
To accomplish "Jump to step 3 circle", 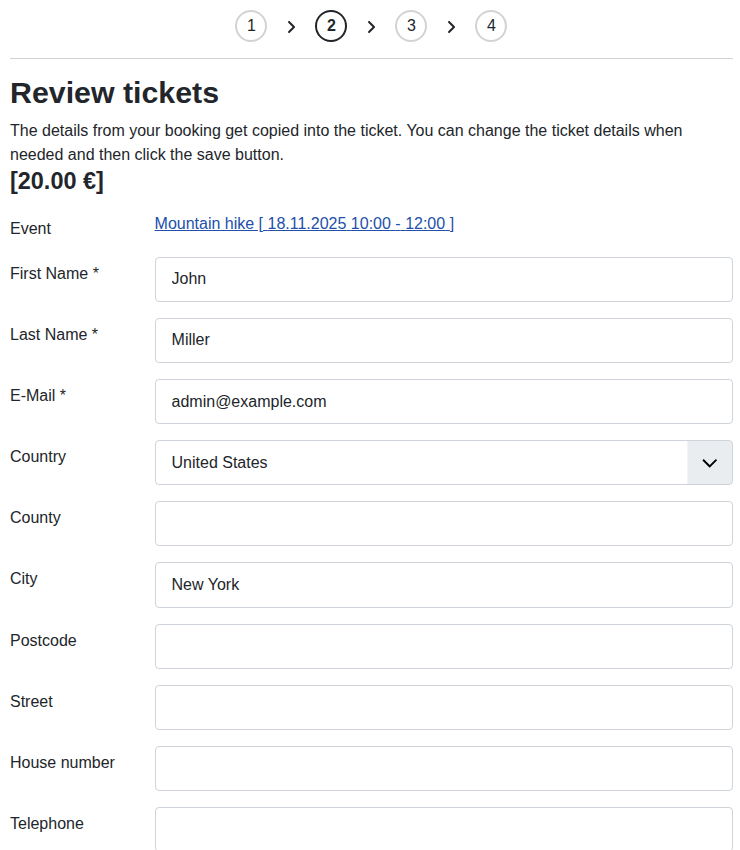I will [411, 26].
